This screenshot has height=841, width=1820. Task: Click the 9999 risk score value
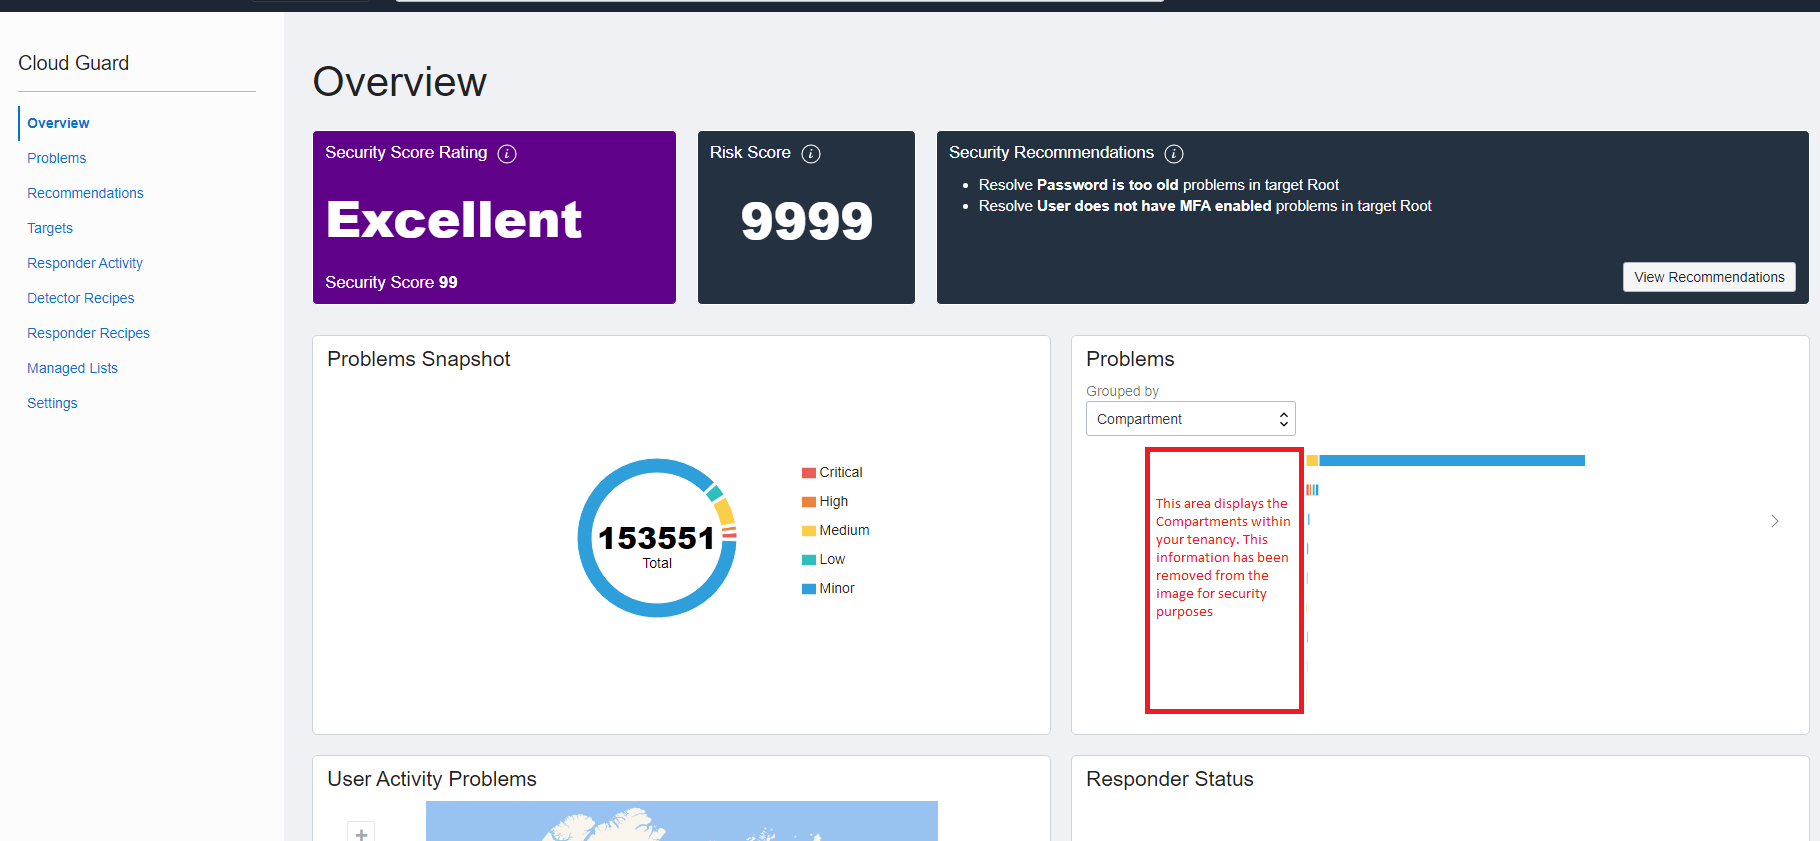coord(807,221)
